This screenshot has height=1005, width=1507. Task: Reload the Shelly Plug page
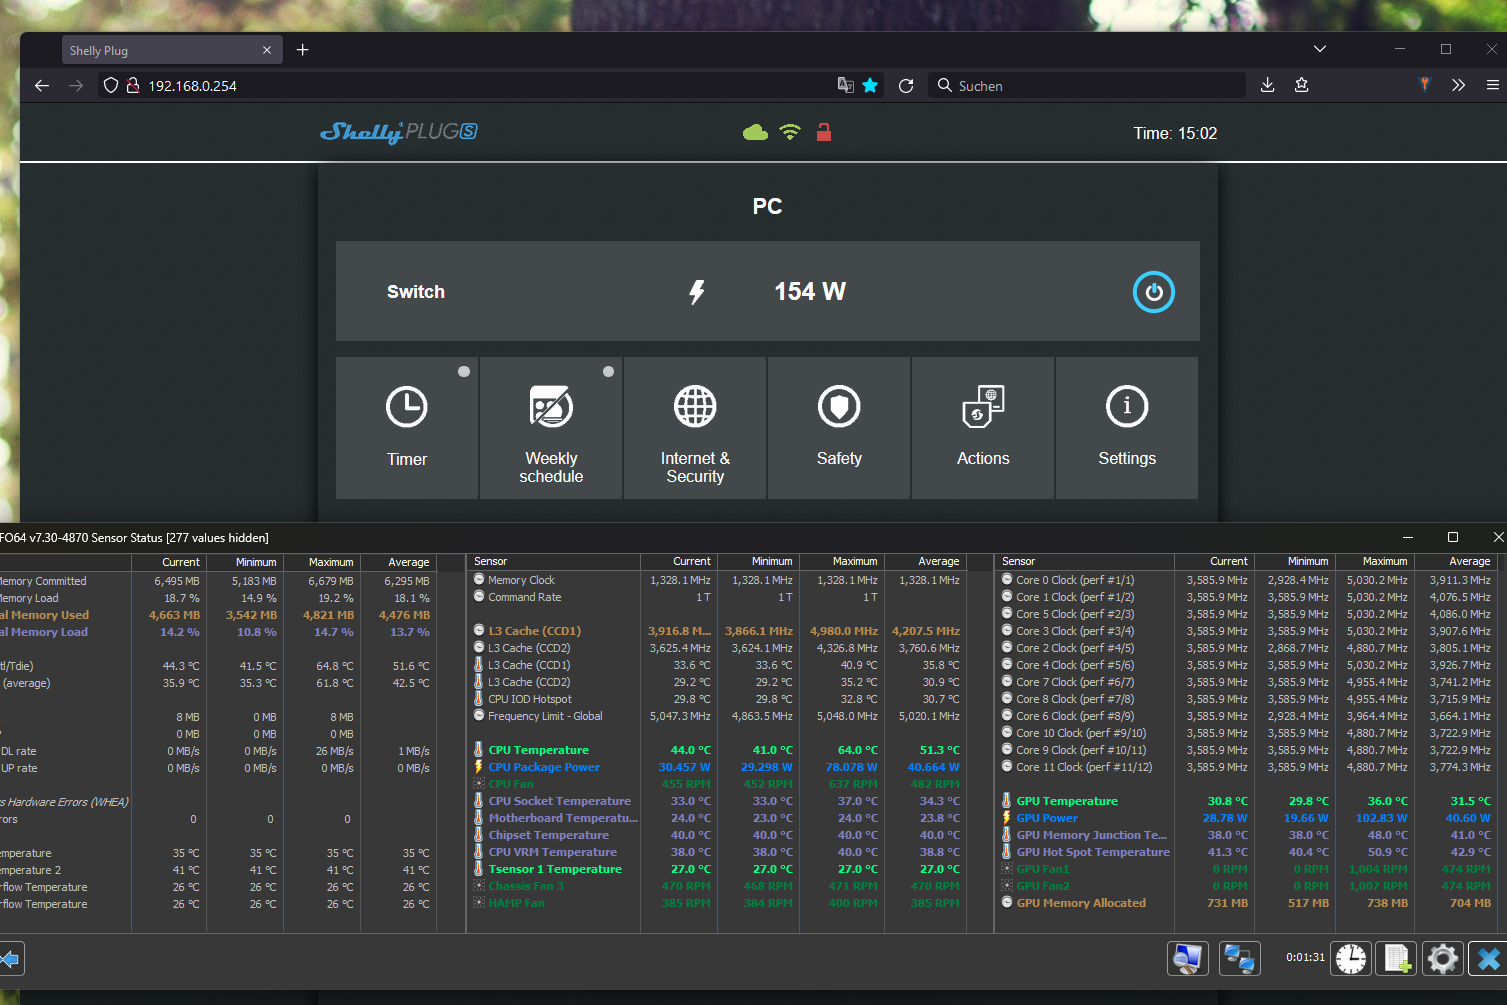906,86
